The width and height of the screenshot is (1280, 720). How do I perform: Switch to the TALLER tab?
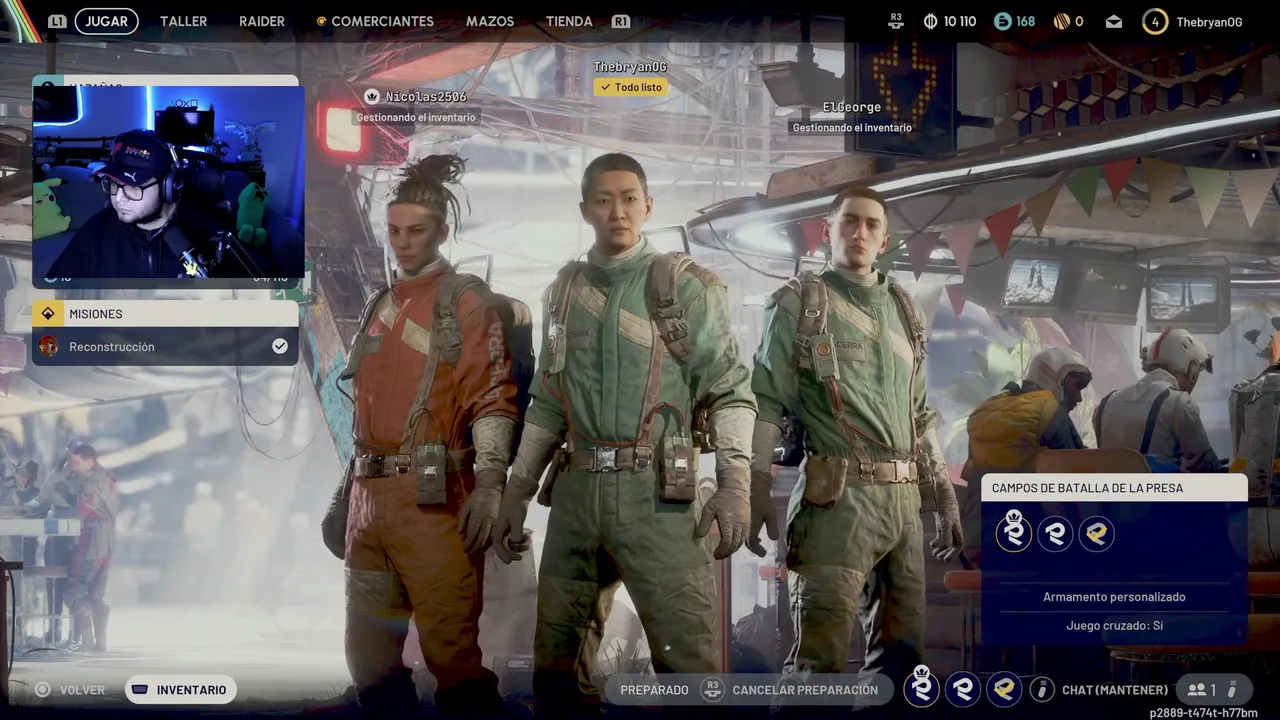184,21
